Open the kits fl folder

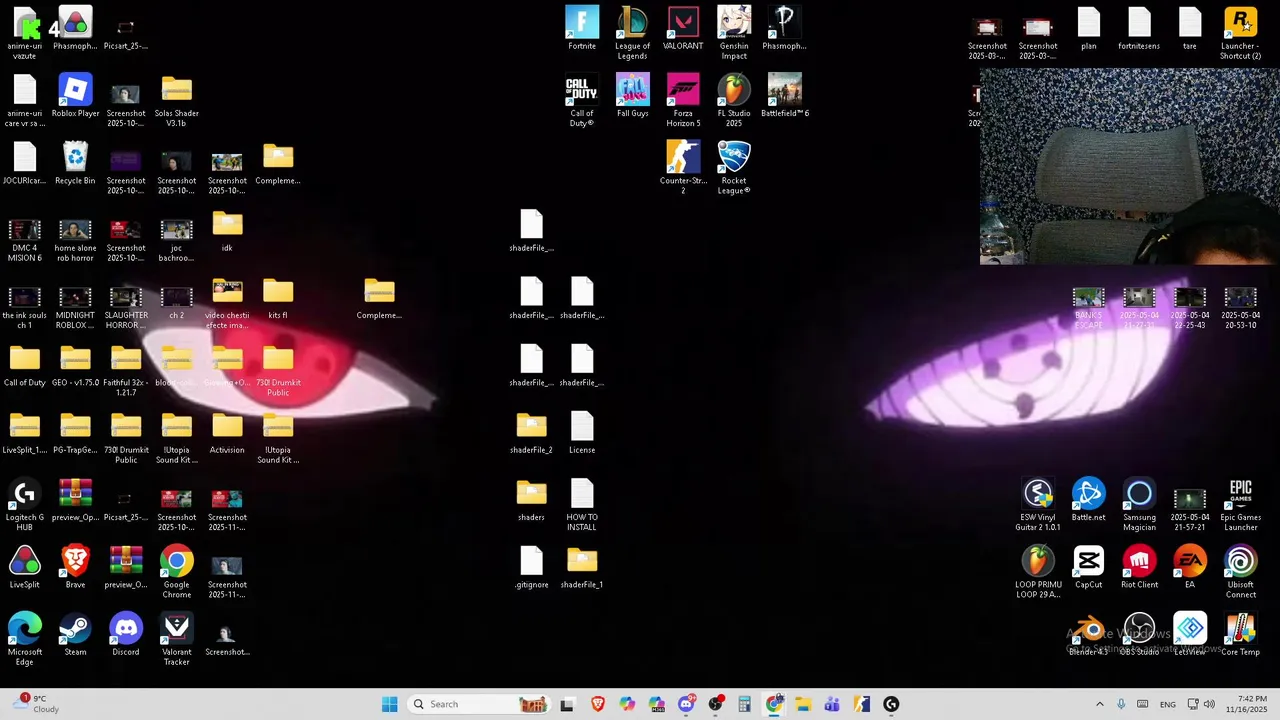click(278, 297)
